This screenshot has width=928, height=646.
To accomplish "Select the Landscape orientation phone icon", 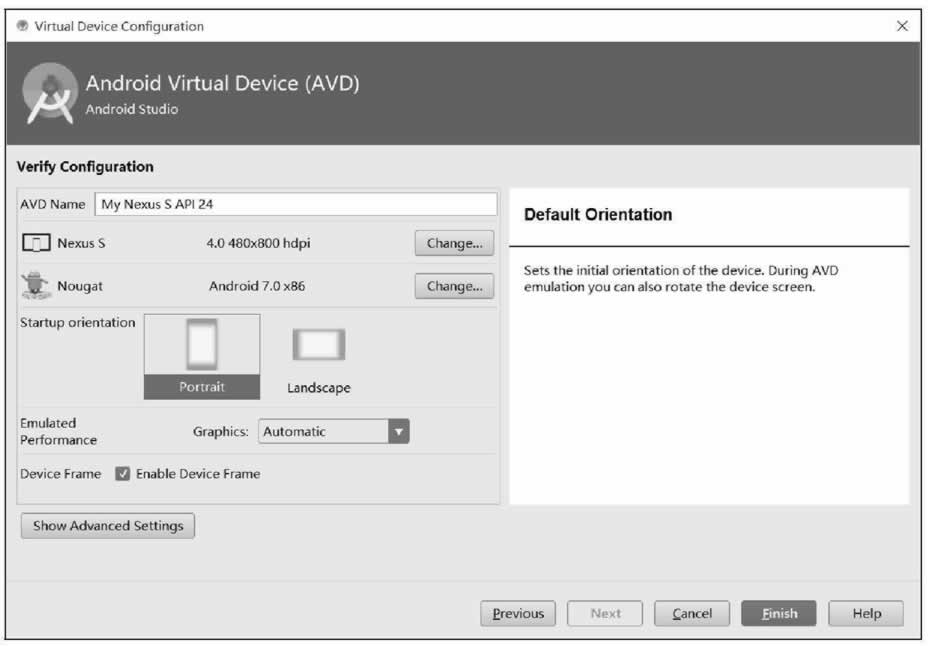I will click(319, 345).
